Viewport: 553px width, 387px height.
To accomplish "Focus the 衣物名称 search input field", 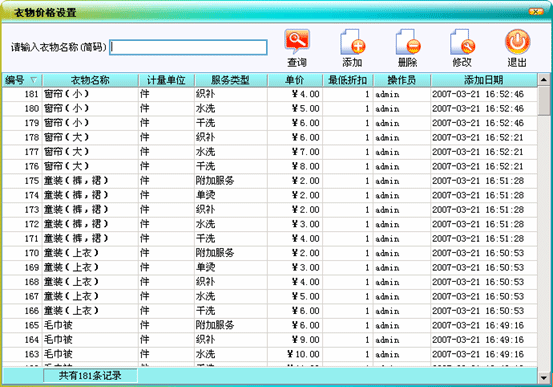I will (x=188, y=47).
